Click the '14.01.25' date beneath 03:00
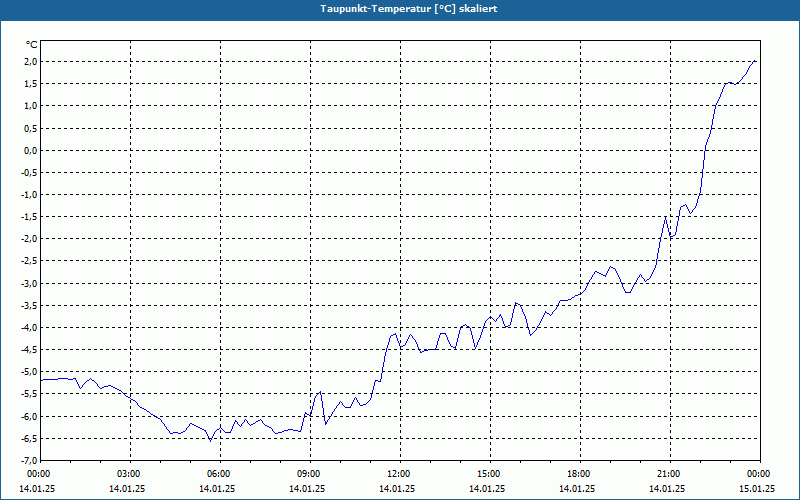Screen dimensions: 800x500 (x=127, y=488)
